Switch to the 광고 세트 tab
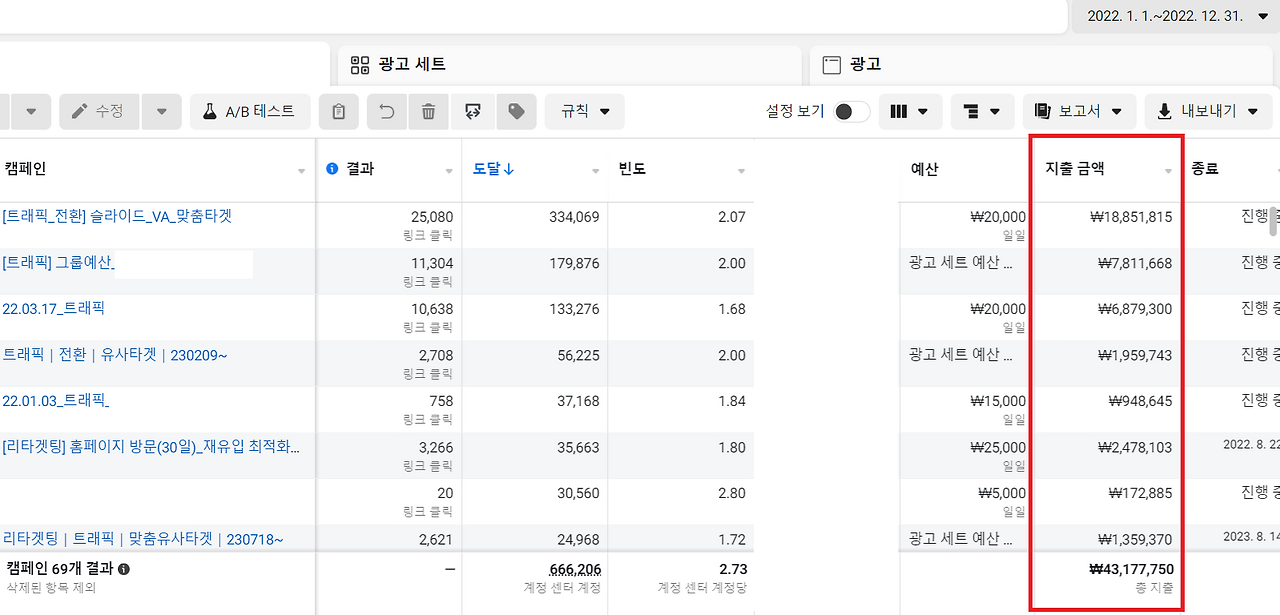 tap(569, 65)
